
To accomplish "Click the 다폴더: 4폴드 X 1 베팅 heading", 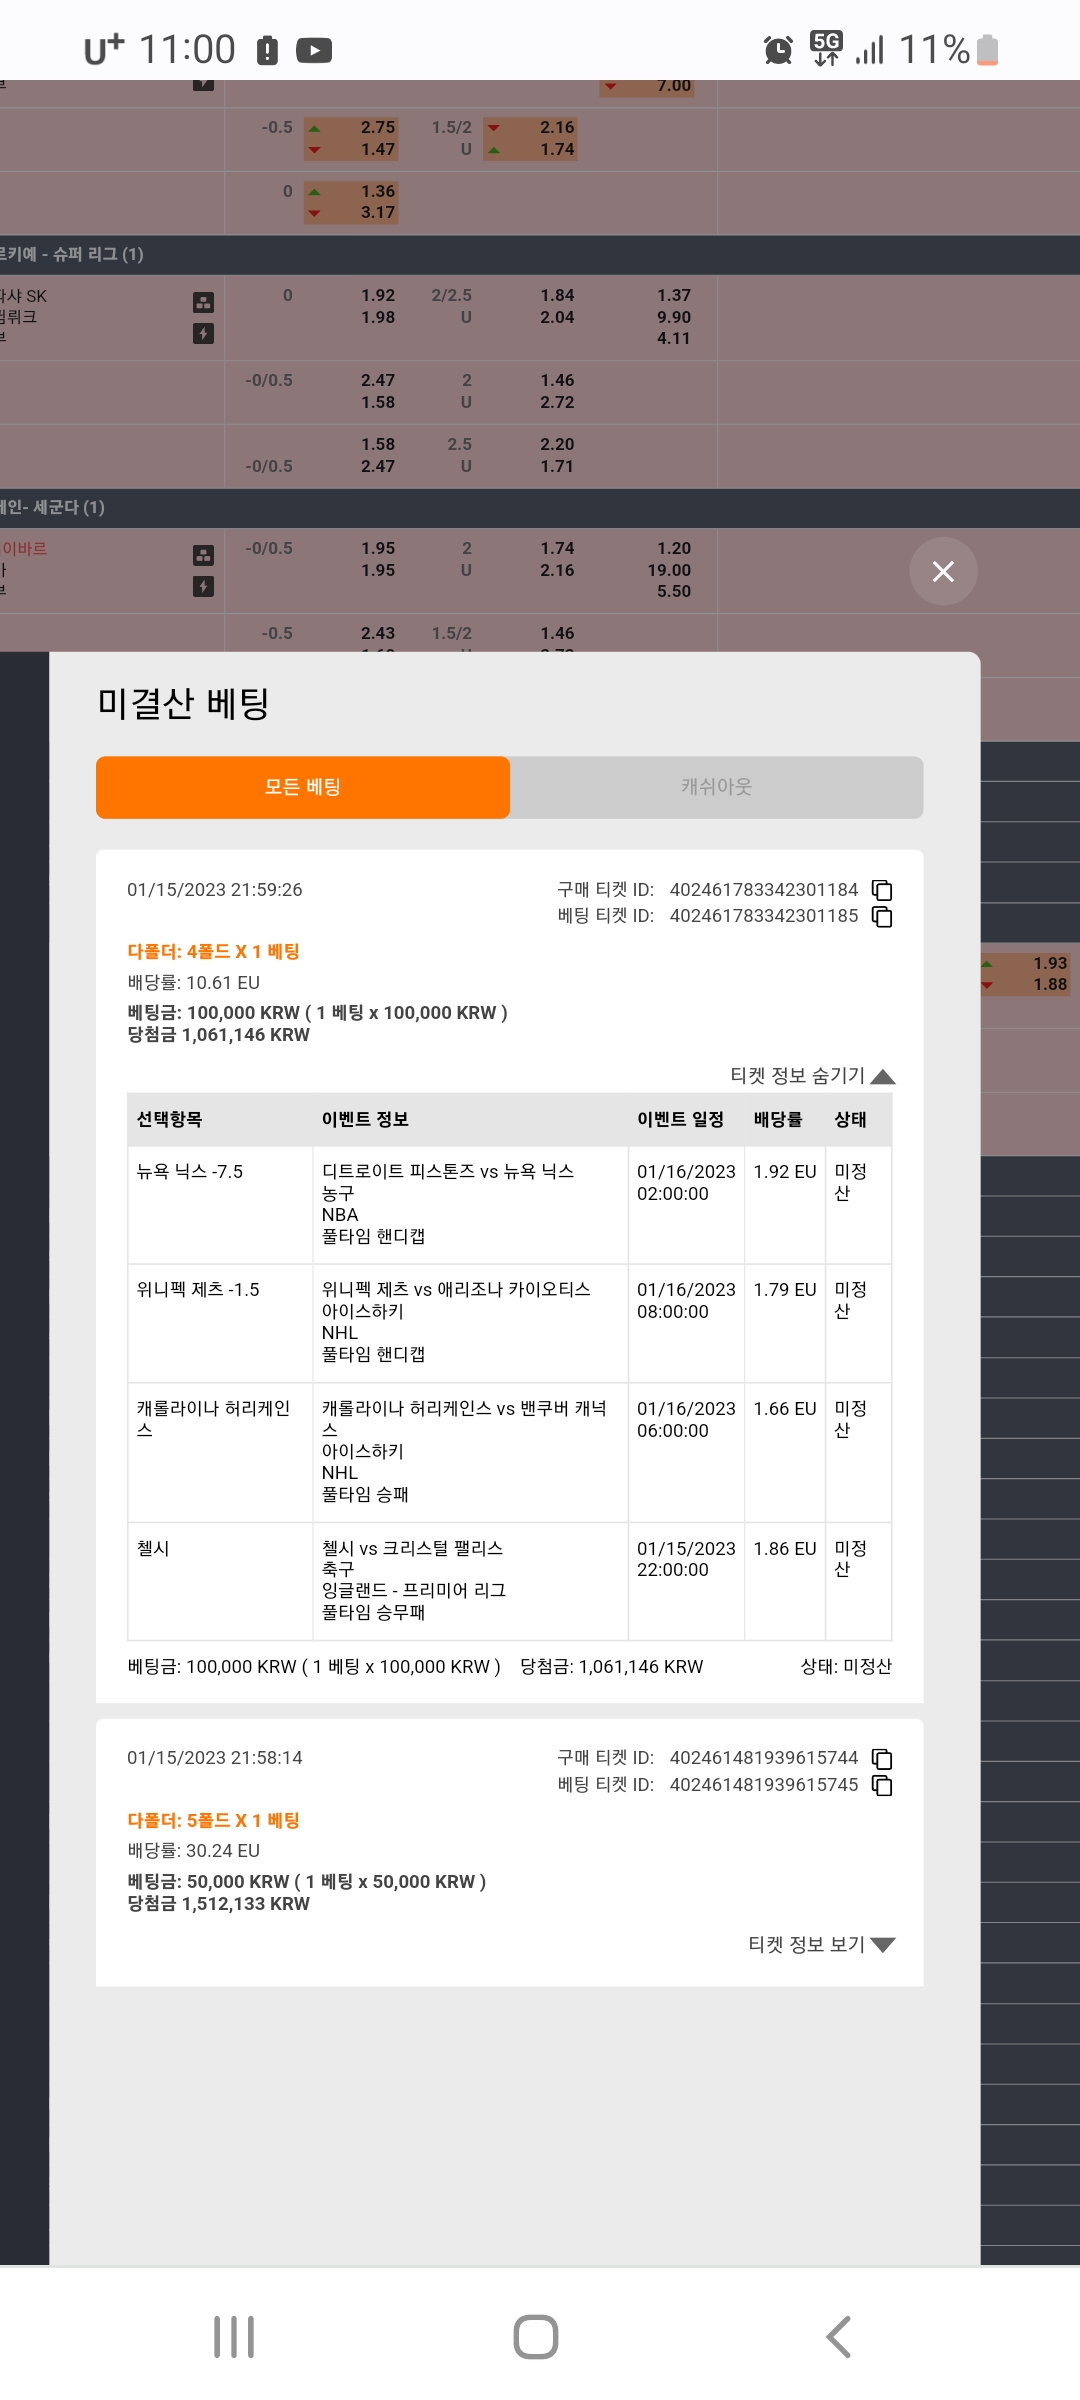I will point(213,952).
